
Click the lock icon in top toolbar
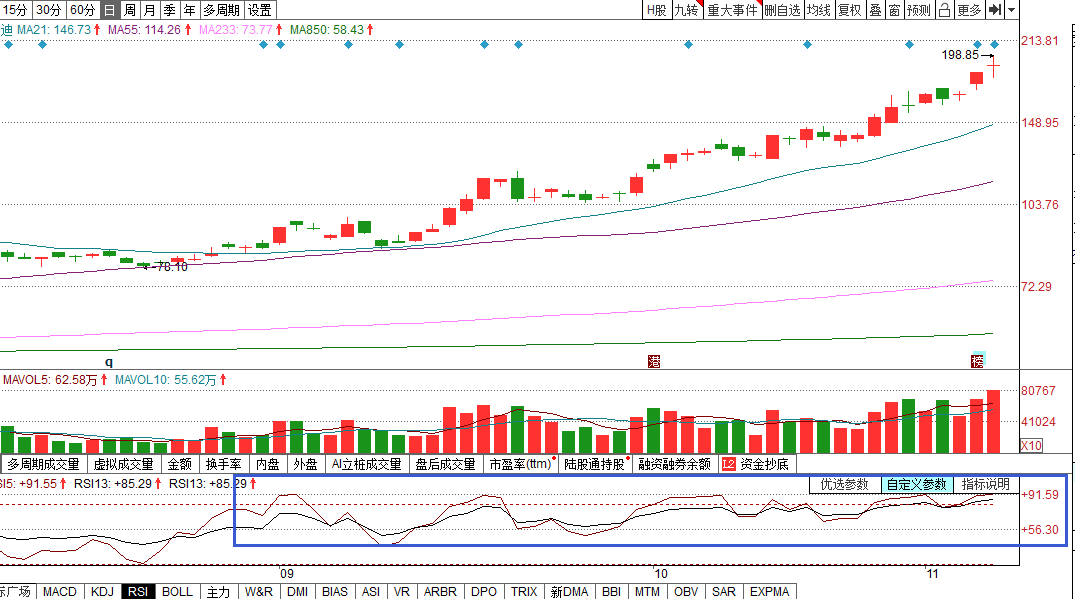click(x=946, y=10)
